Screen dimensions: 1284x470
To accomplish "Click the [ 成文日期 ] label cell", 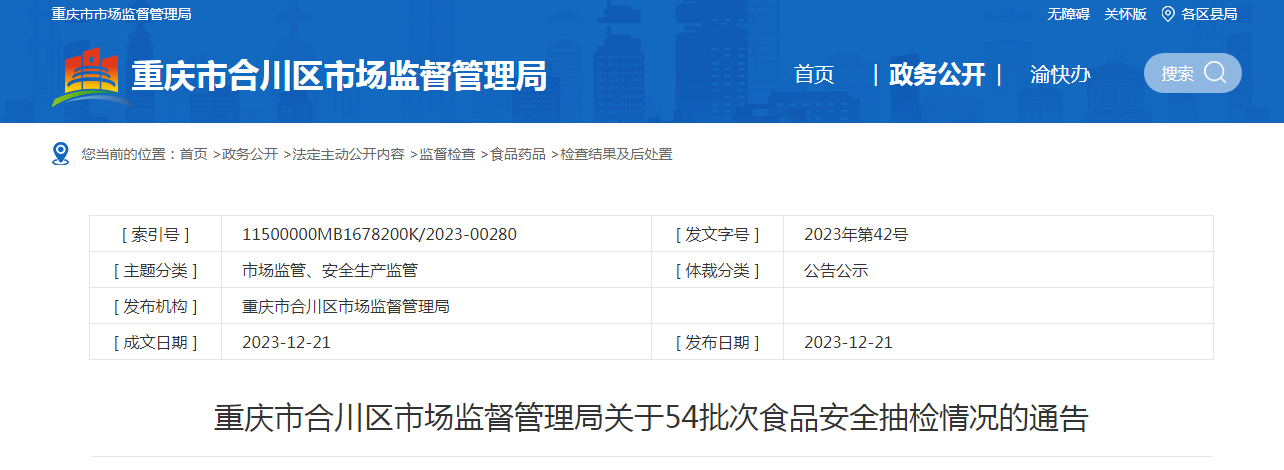I will [x=155, y=342].
